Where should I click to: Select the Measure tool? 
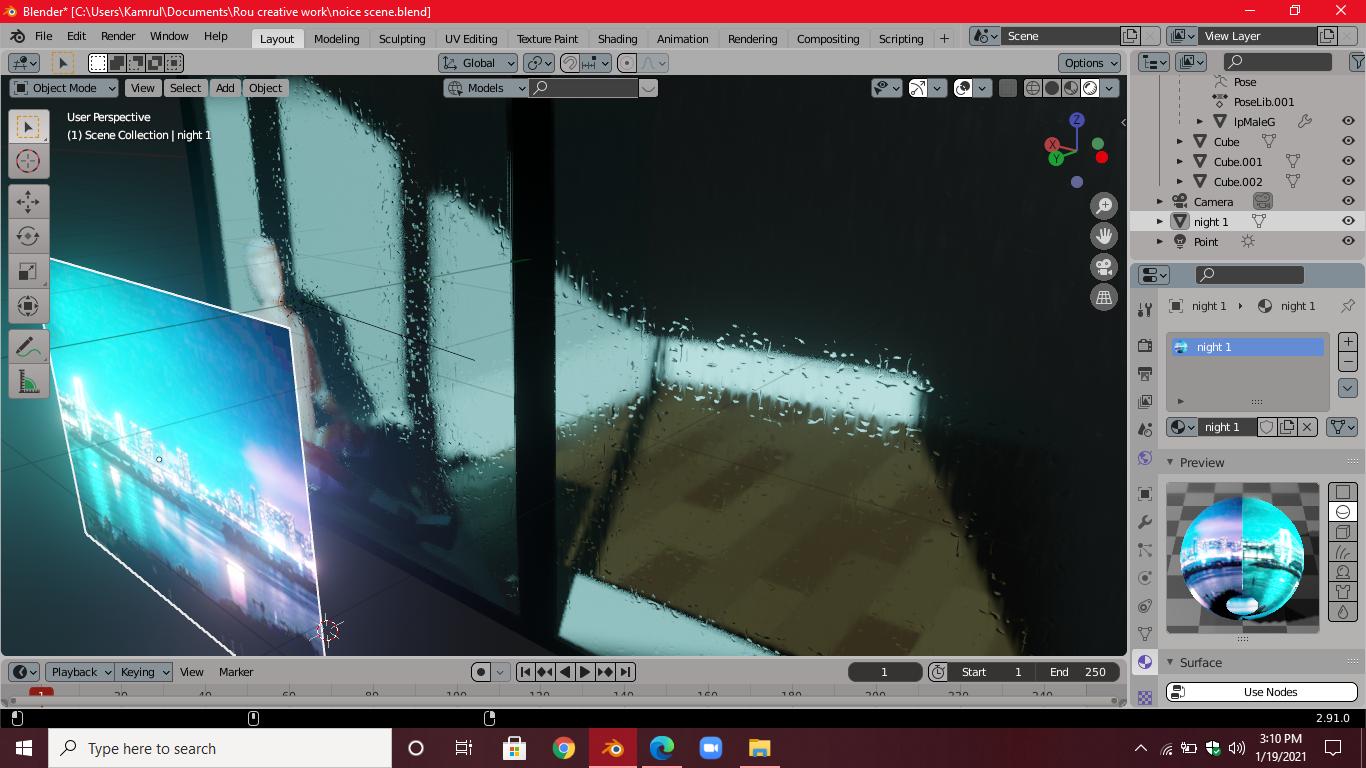click(x=28, y=382)
